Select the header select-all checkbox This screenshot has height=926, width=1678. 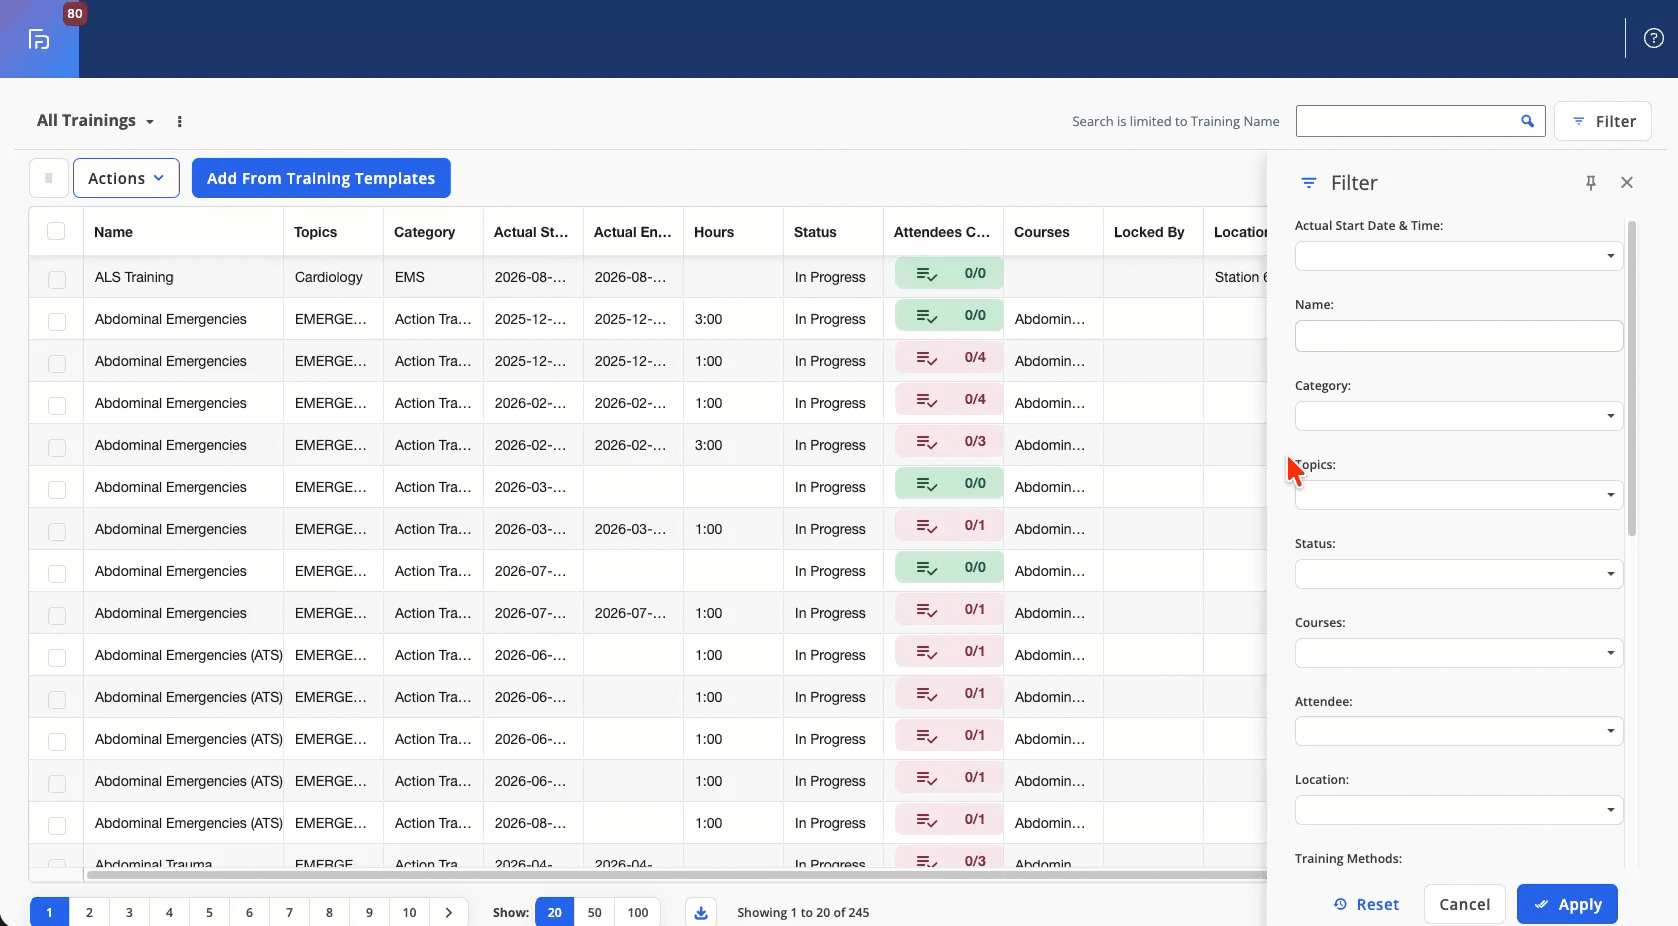coord(56,231)
